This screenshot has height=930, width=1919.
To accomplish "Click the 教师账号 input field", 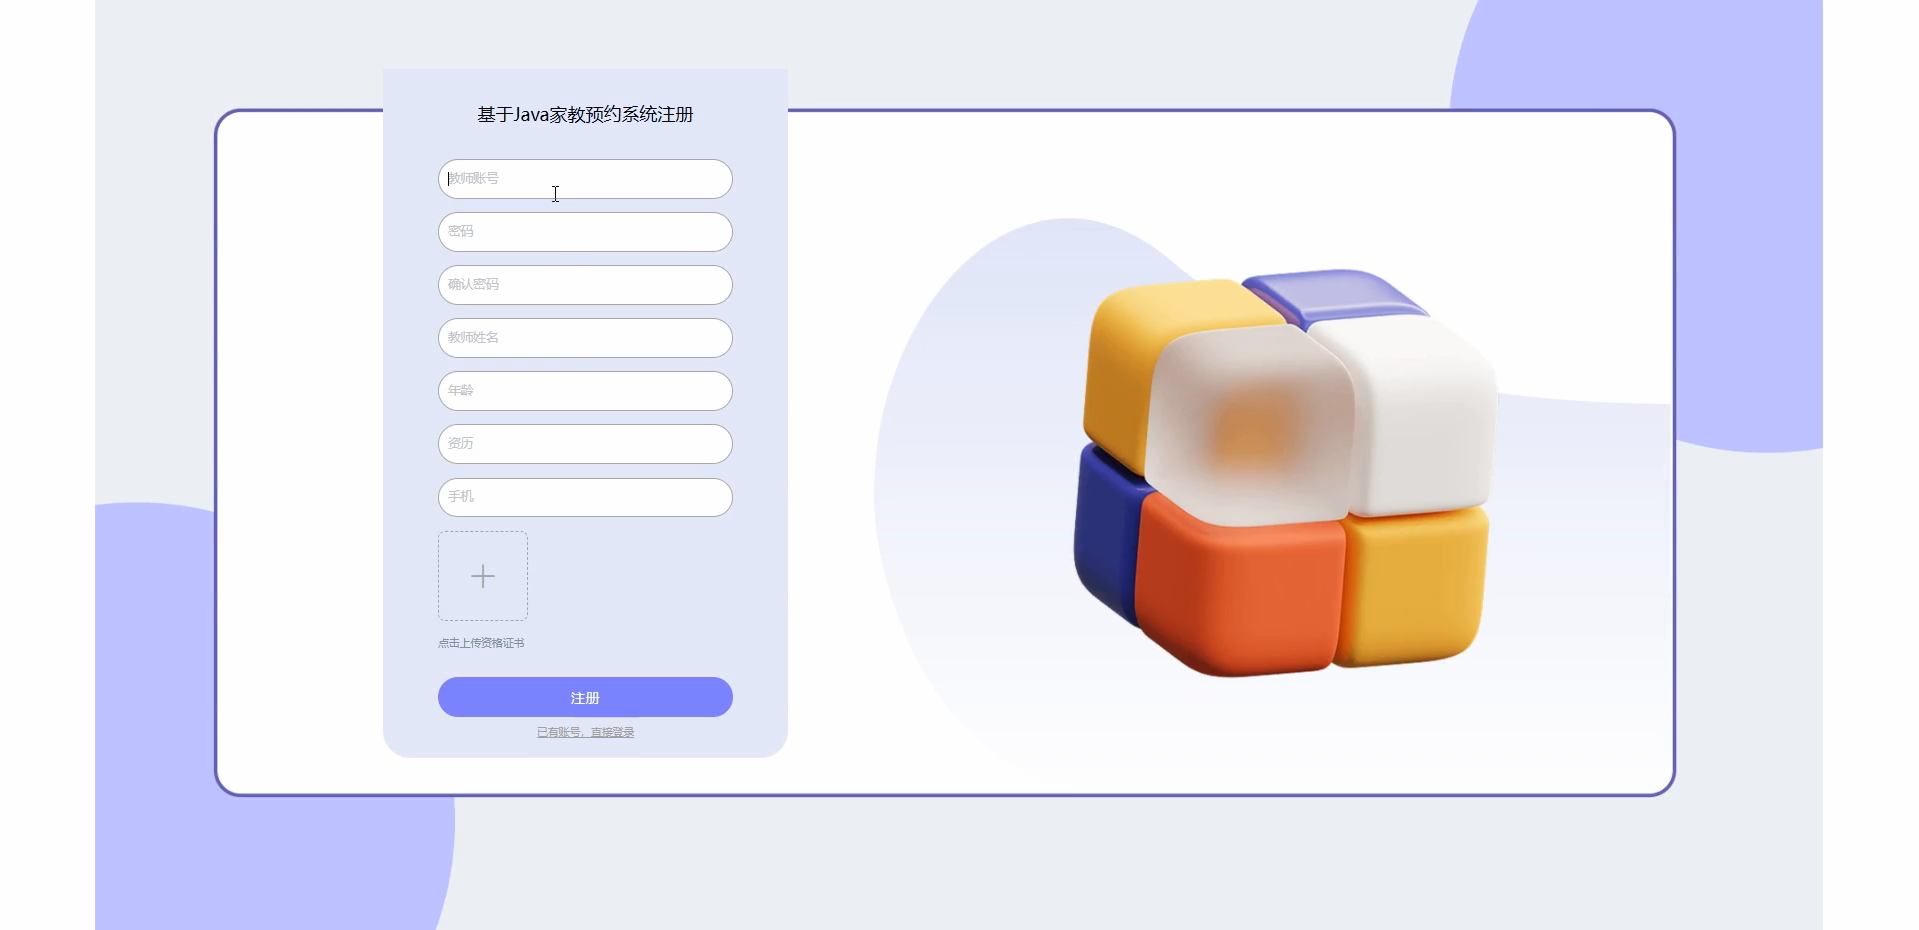I will [585, 179].
